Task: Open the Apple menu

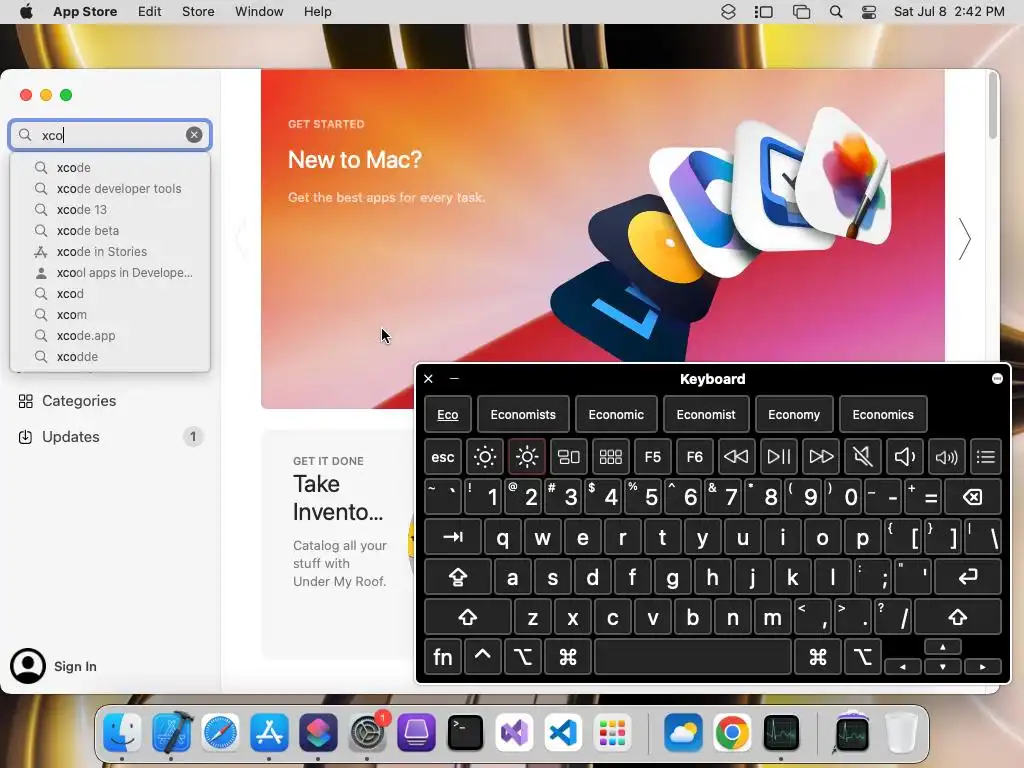Action: coord(26,12)
